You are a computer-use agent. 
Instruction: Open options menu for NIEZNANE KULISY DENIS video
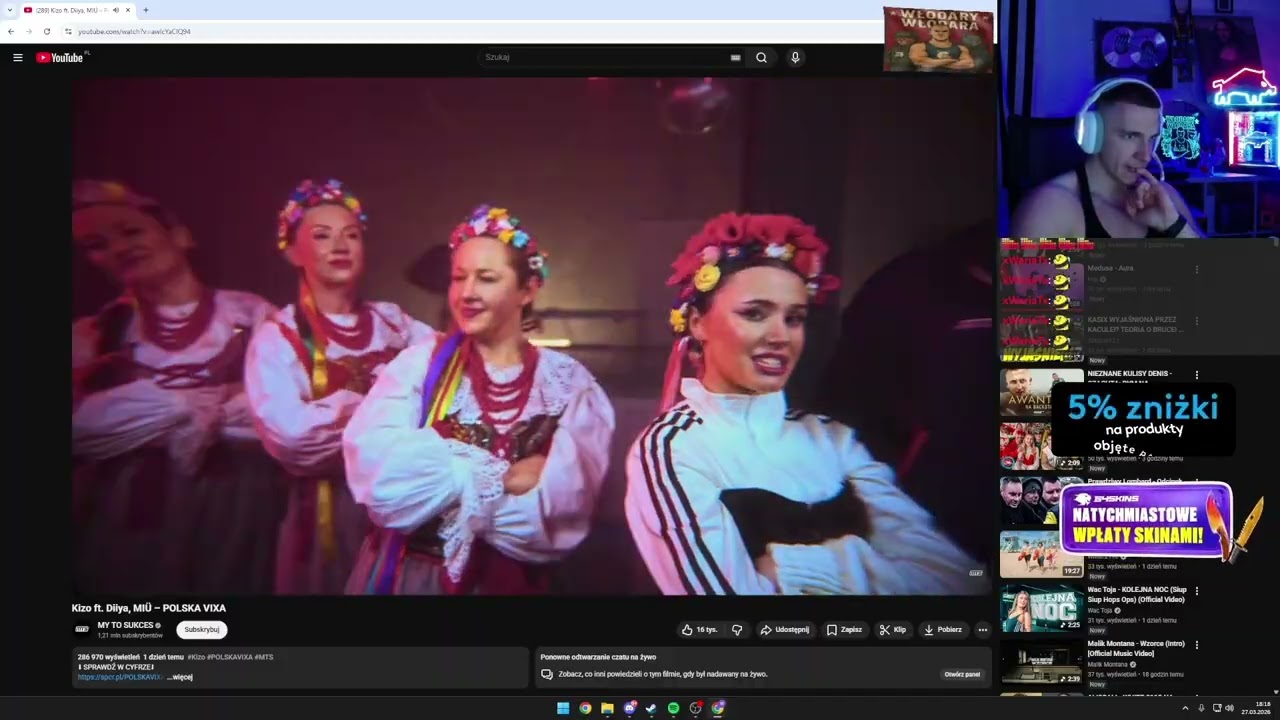click(x=1197, y=375)
